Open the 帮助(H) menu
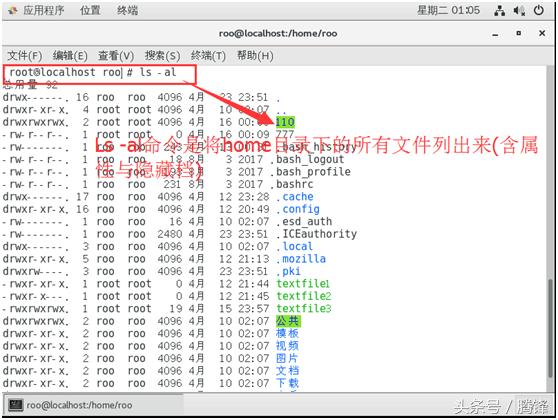Viewport: 558px width, 420px height. click(x=255, y=56)
